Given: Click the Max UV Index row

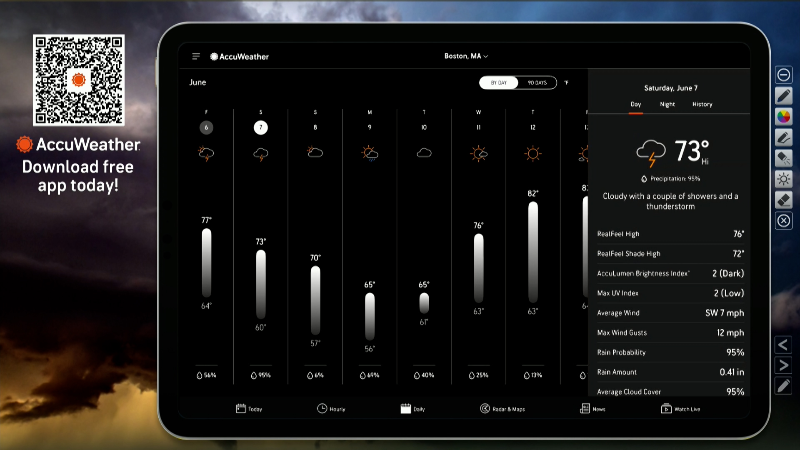Looking at the screenshot, I should [x=670, y=293].
